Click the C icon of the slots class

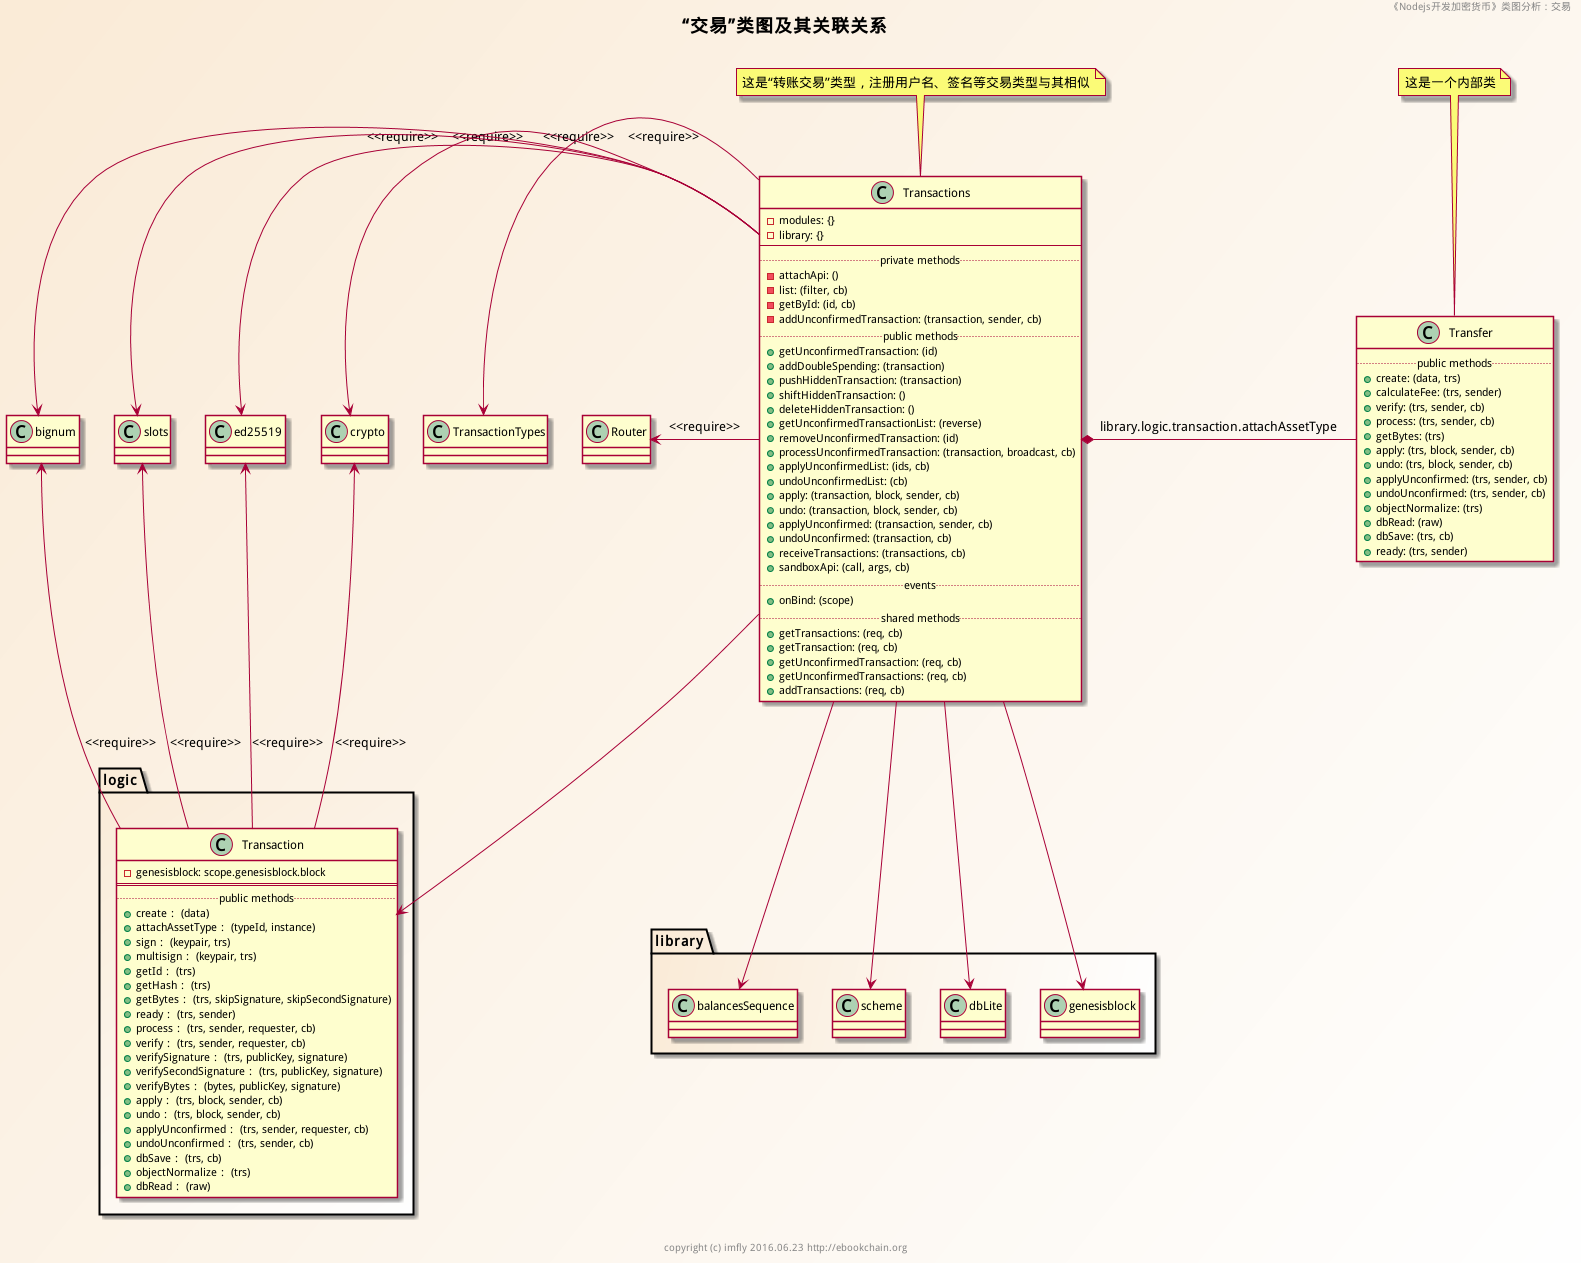(x=129, y=432)
